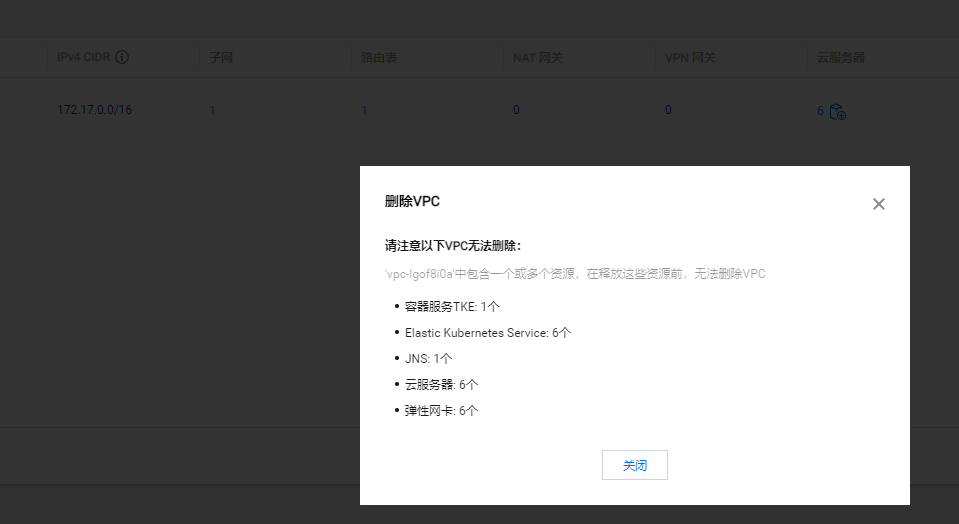Close the 删除VPC dialog with X
959x524 pixels.
[878, 204]
